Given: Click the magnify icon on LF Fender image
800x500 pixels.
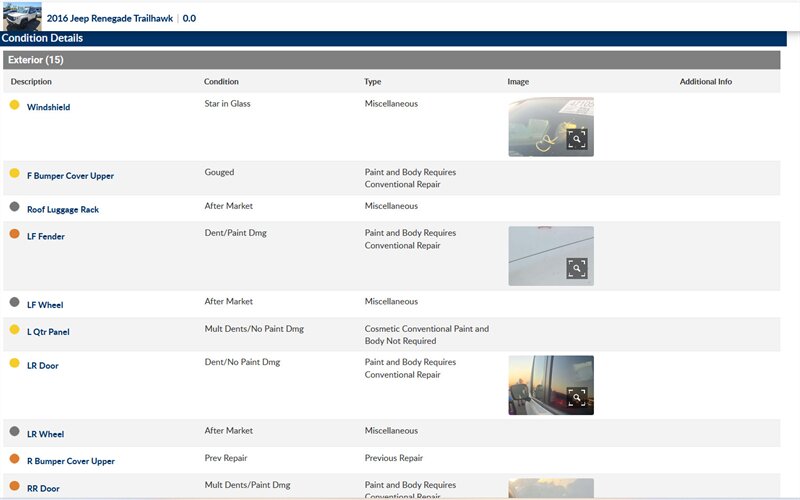Looking at the screenshot, I should tap(577, 268).
